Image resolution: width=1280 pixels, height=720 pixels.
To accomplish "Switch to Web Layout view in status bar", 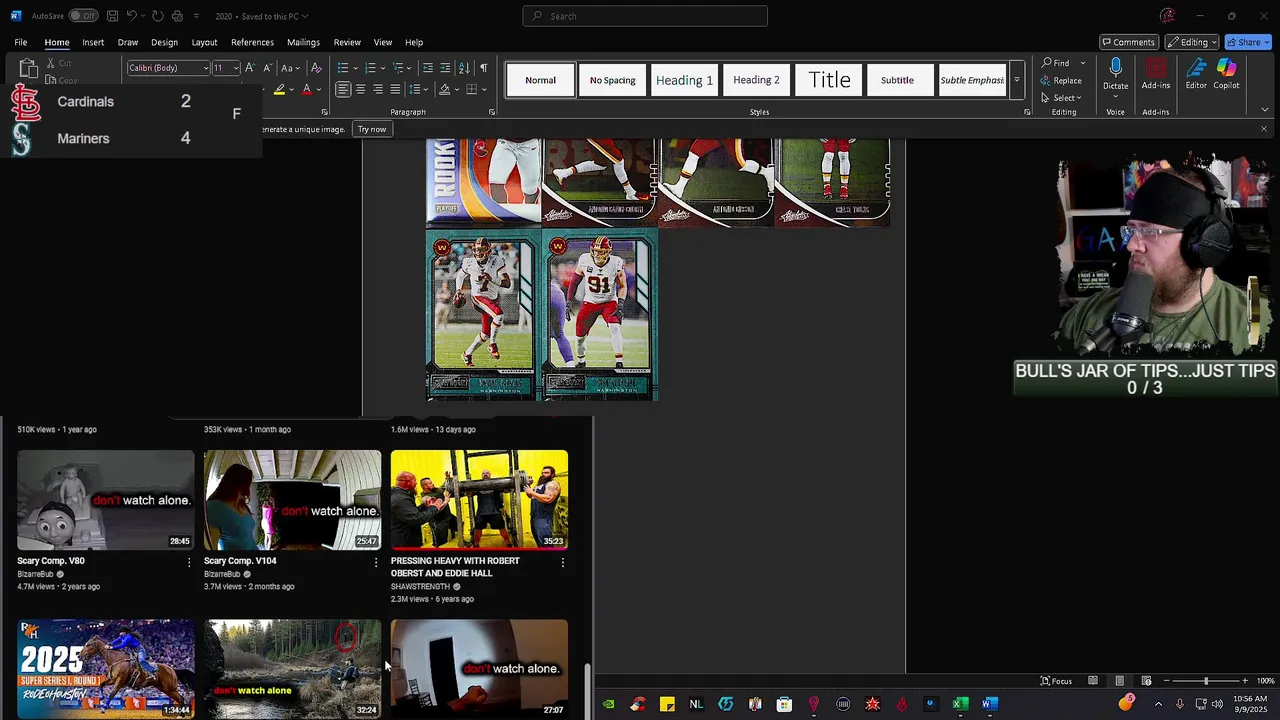I will tap(1147, 681).
